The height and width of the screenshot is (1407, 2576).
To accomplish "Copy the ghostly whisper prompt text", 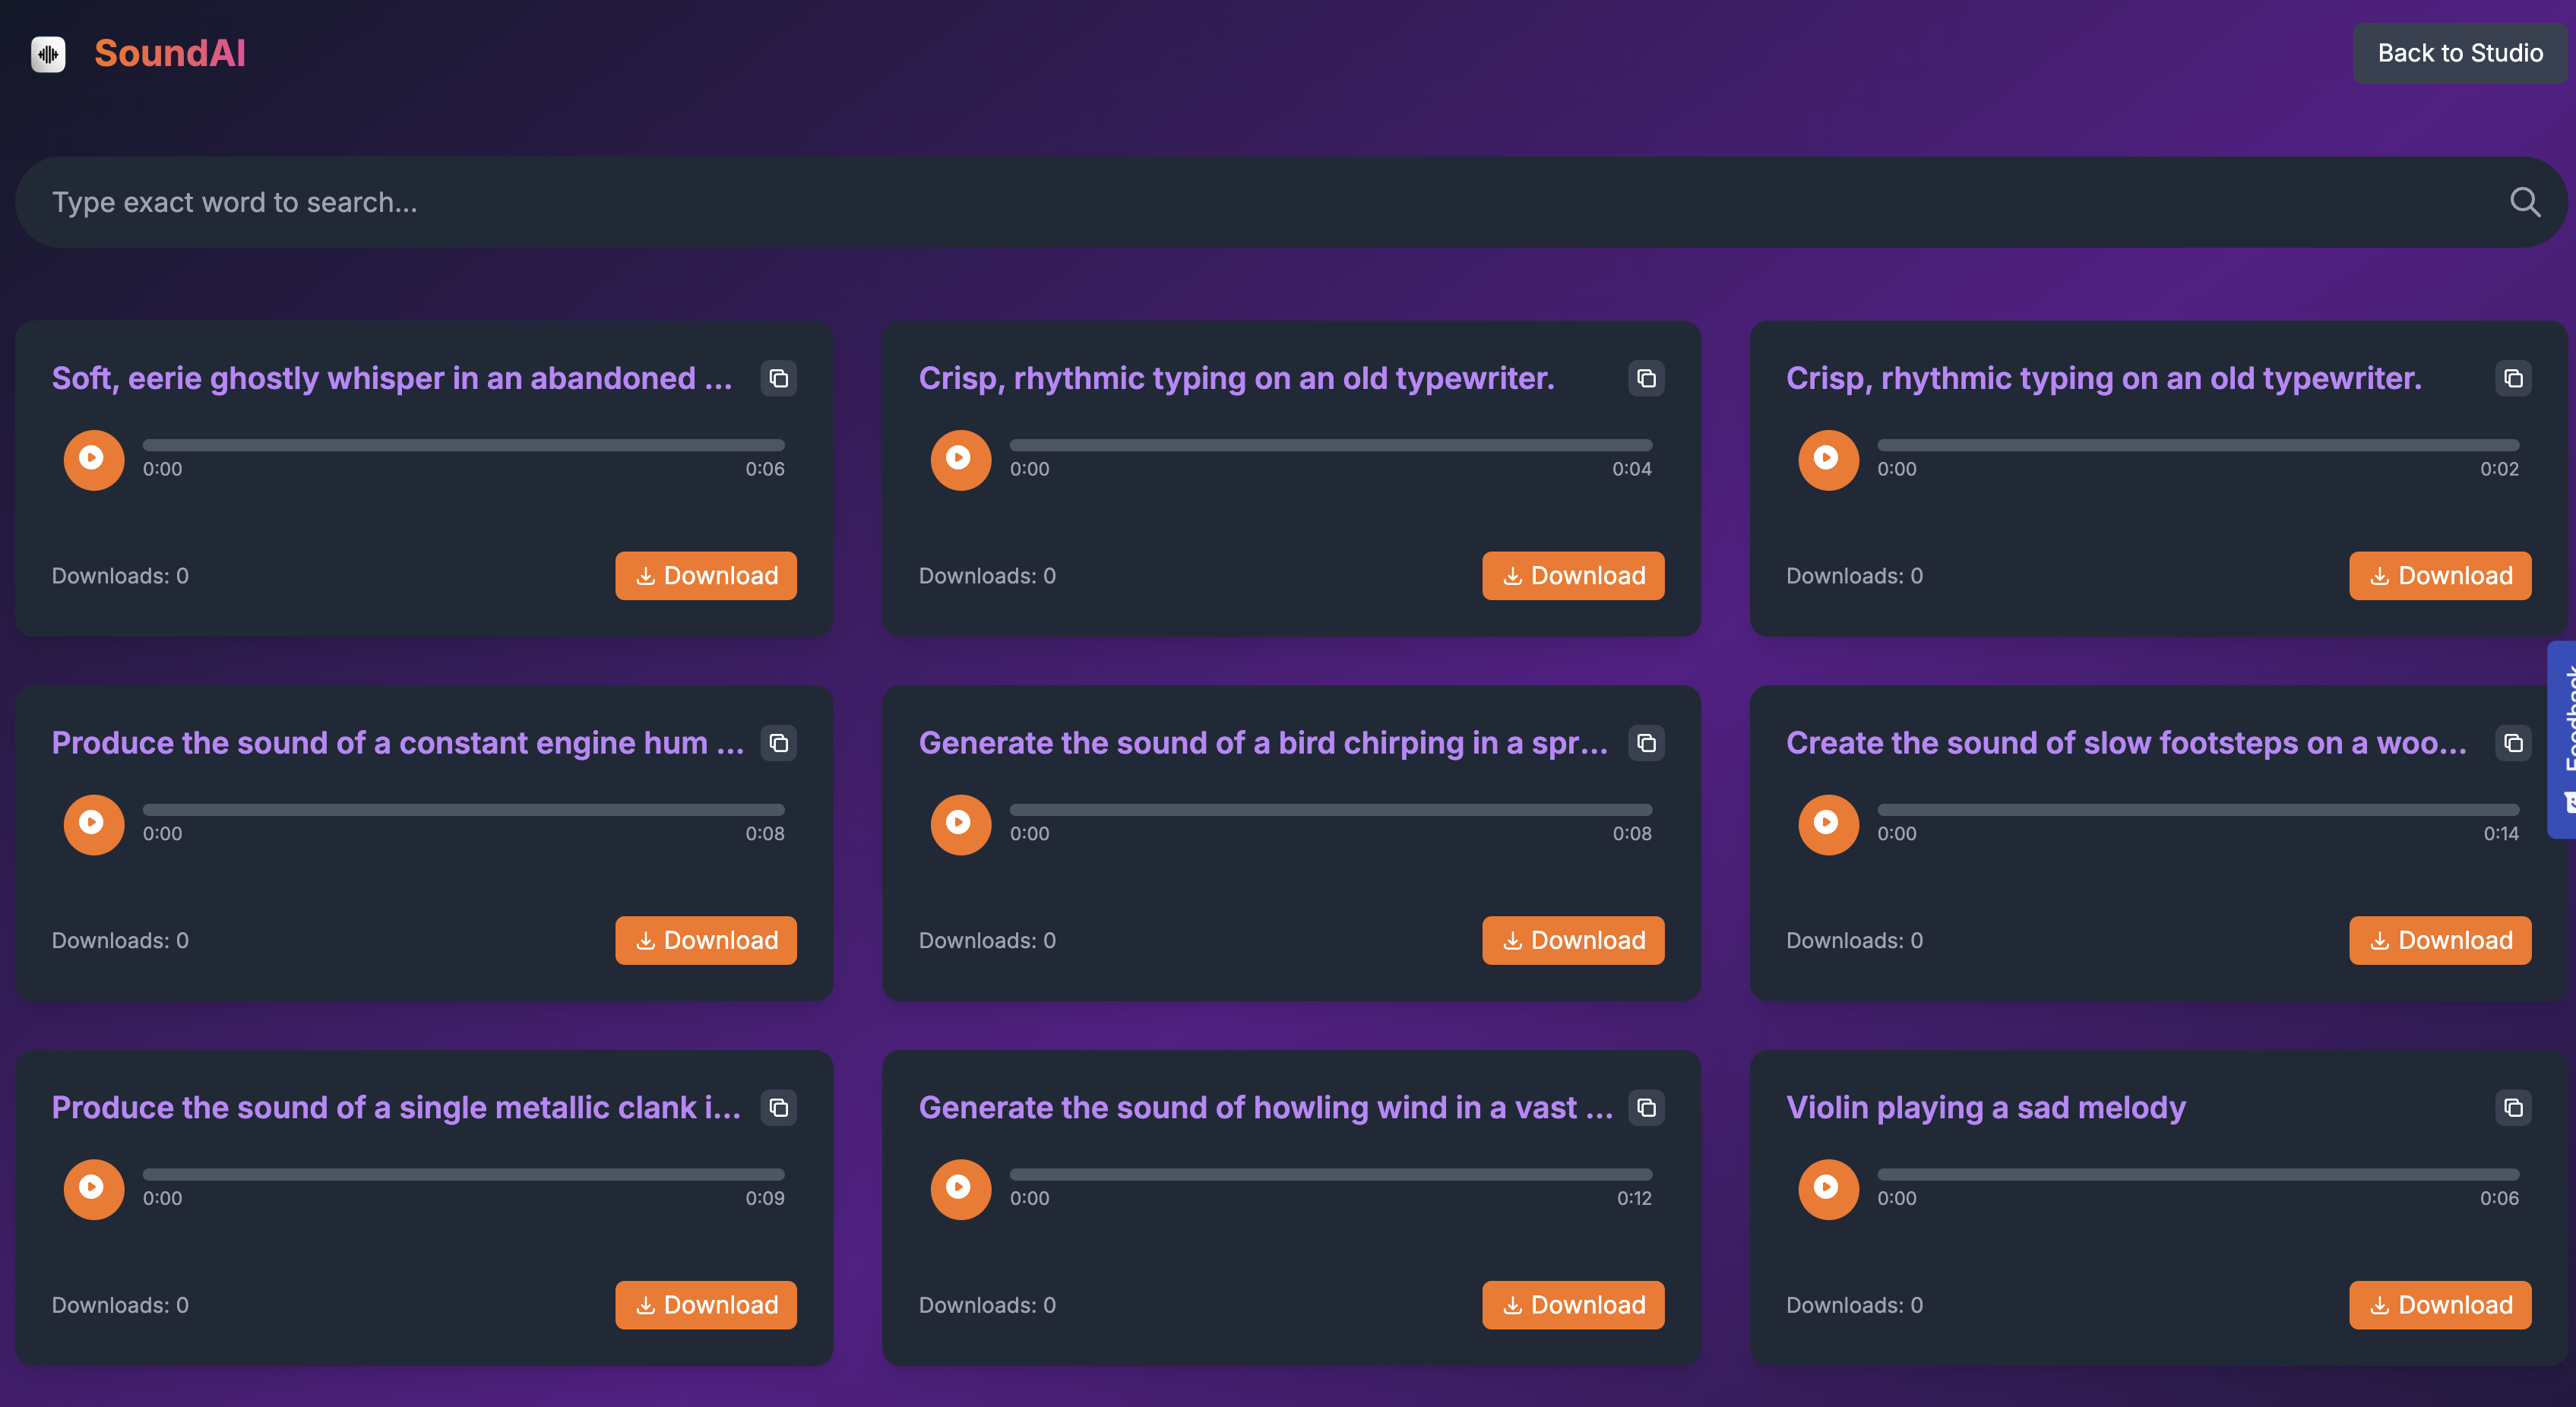I will [778, 379].
